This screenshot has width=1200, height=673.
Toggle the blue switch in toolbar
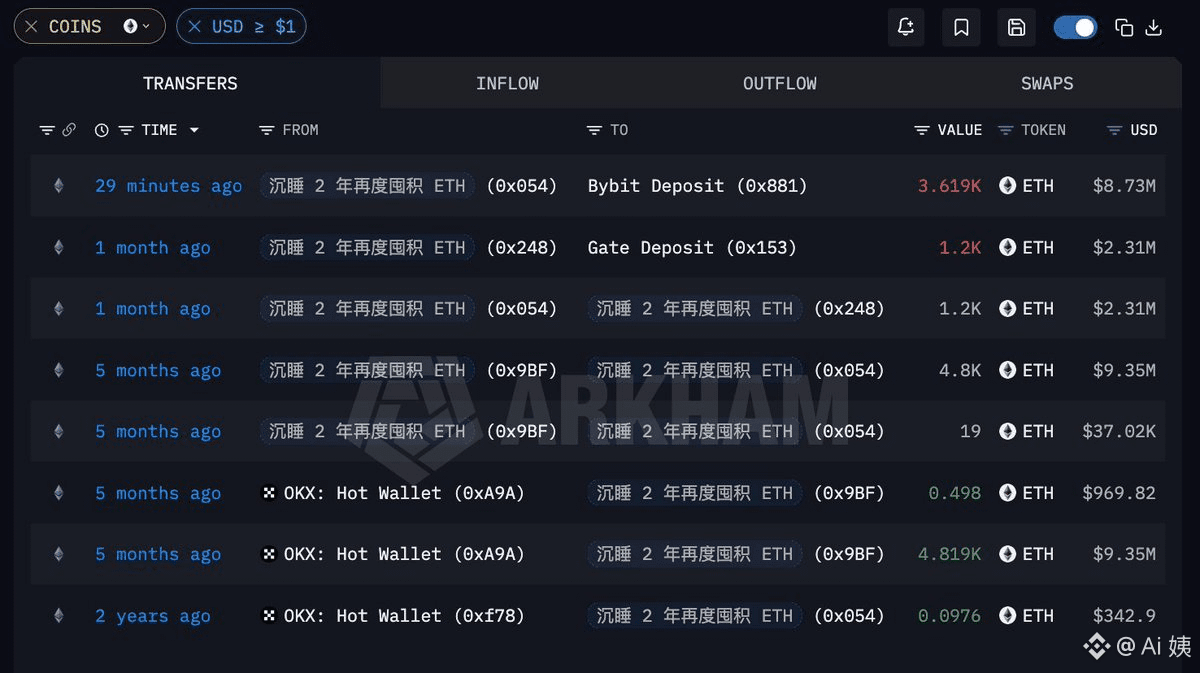click(1075, 27)
